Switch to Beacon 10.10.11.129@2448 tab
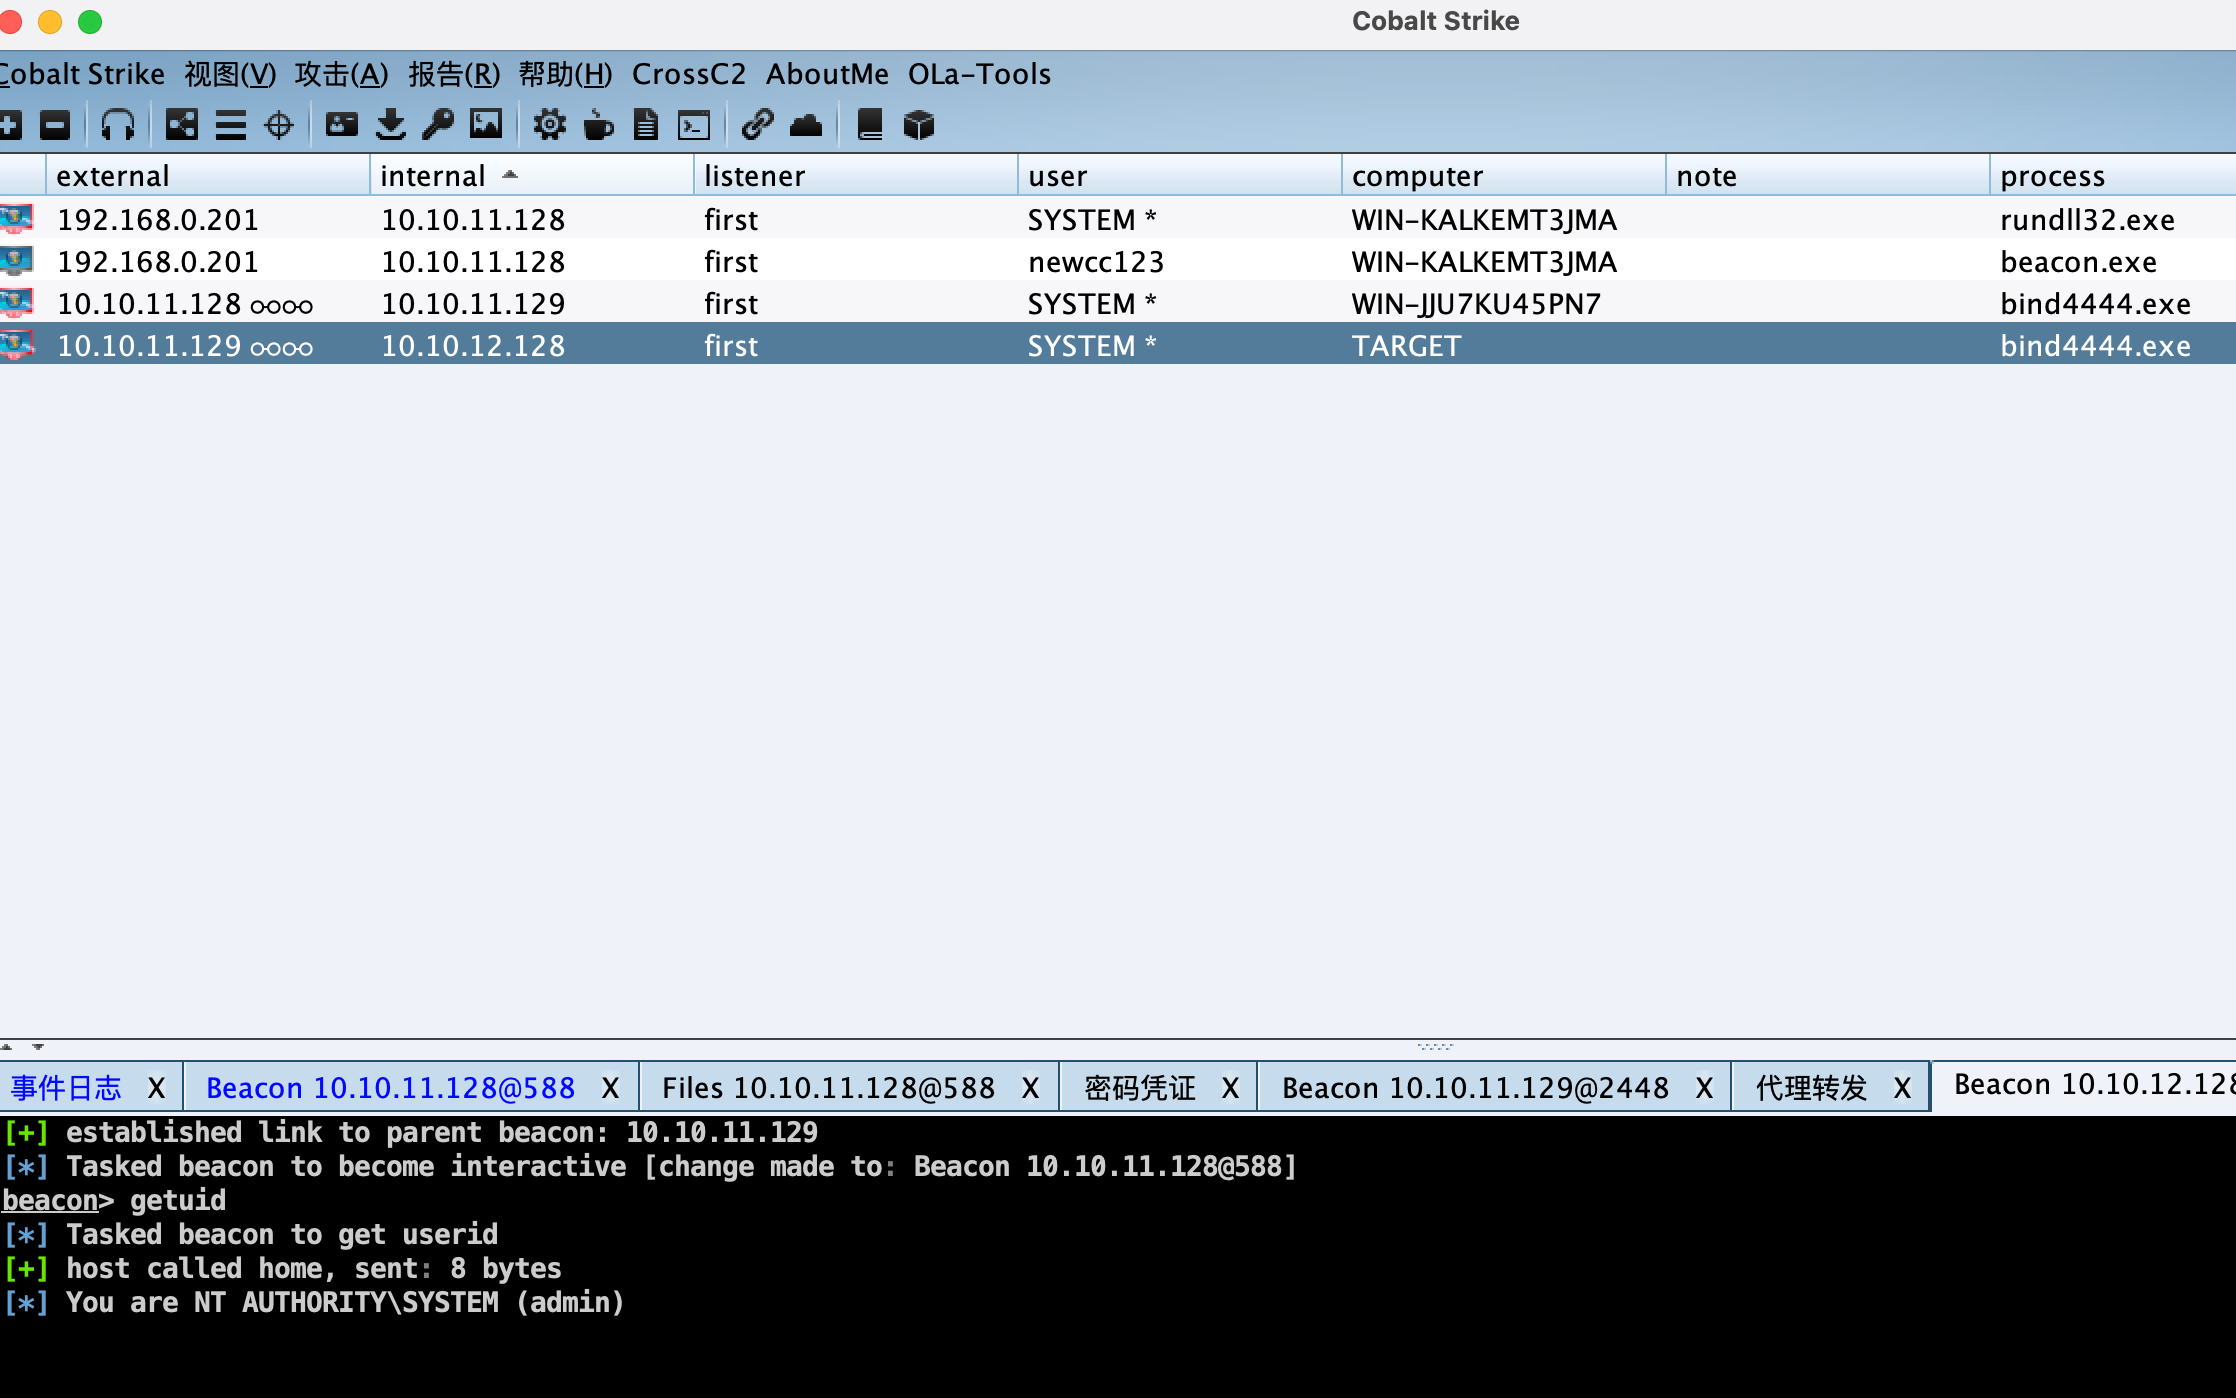 click(x=1474, y=1088)
